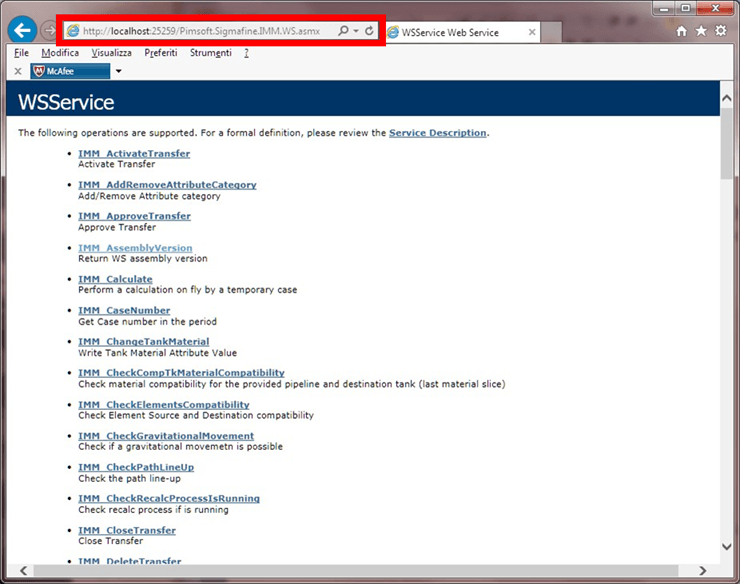Open IMM_Calculate operation link
The height and width of the screenshot is (584, 740).
[115, 279]
